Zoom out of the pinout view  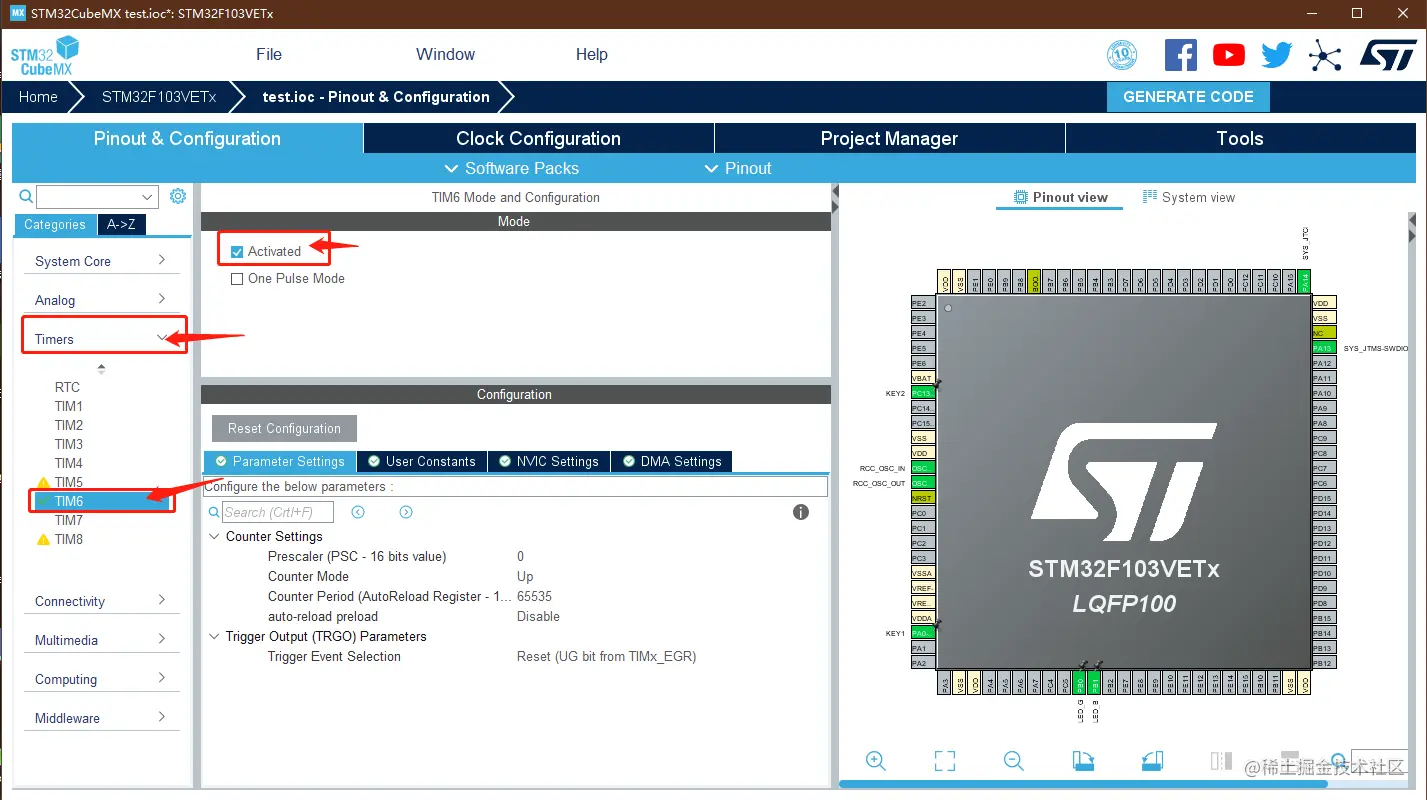(1014, 761)
